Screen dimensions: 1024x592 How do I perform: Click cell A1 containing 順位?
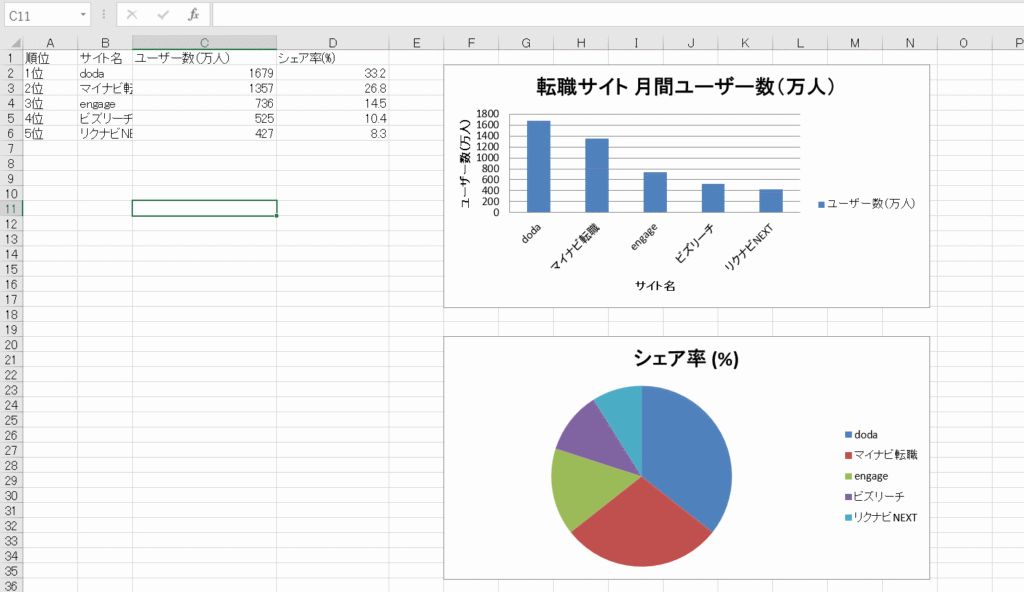coord(50,58)
